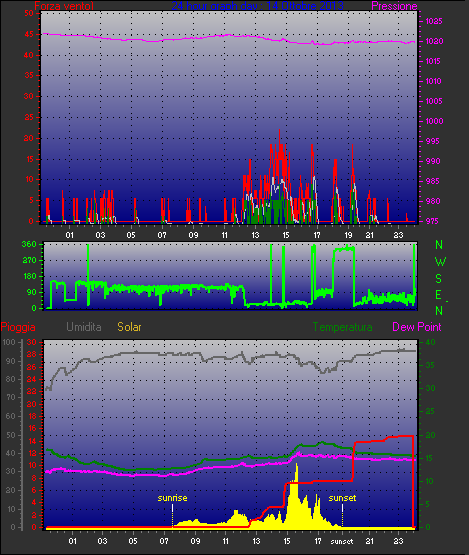Click the red 50 atop wind speed axis
469x555 pixels.
click(29, 13)
